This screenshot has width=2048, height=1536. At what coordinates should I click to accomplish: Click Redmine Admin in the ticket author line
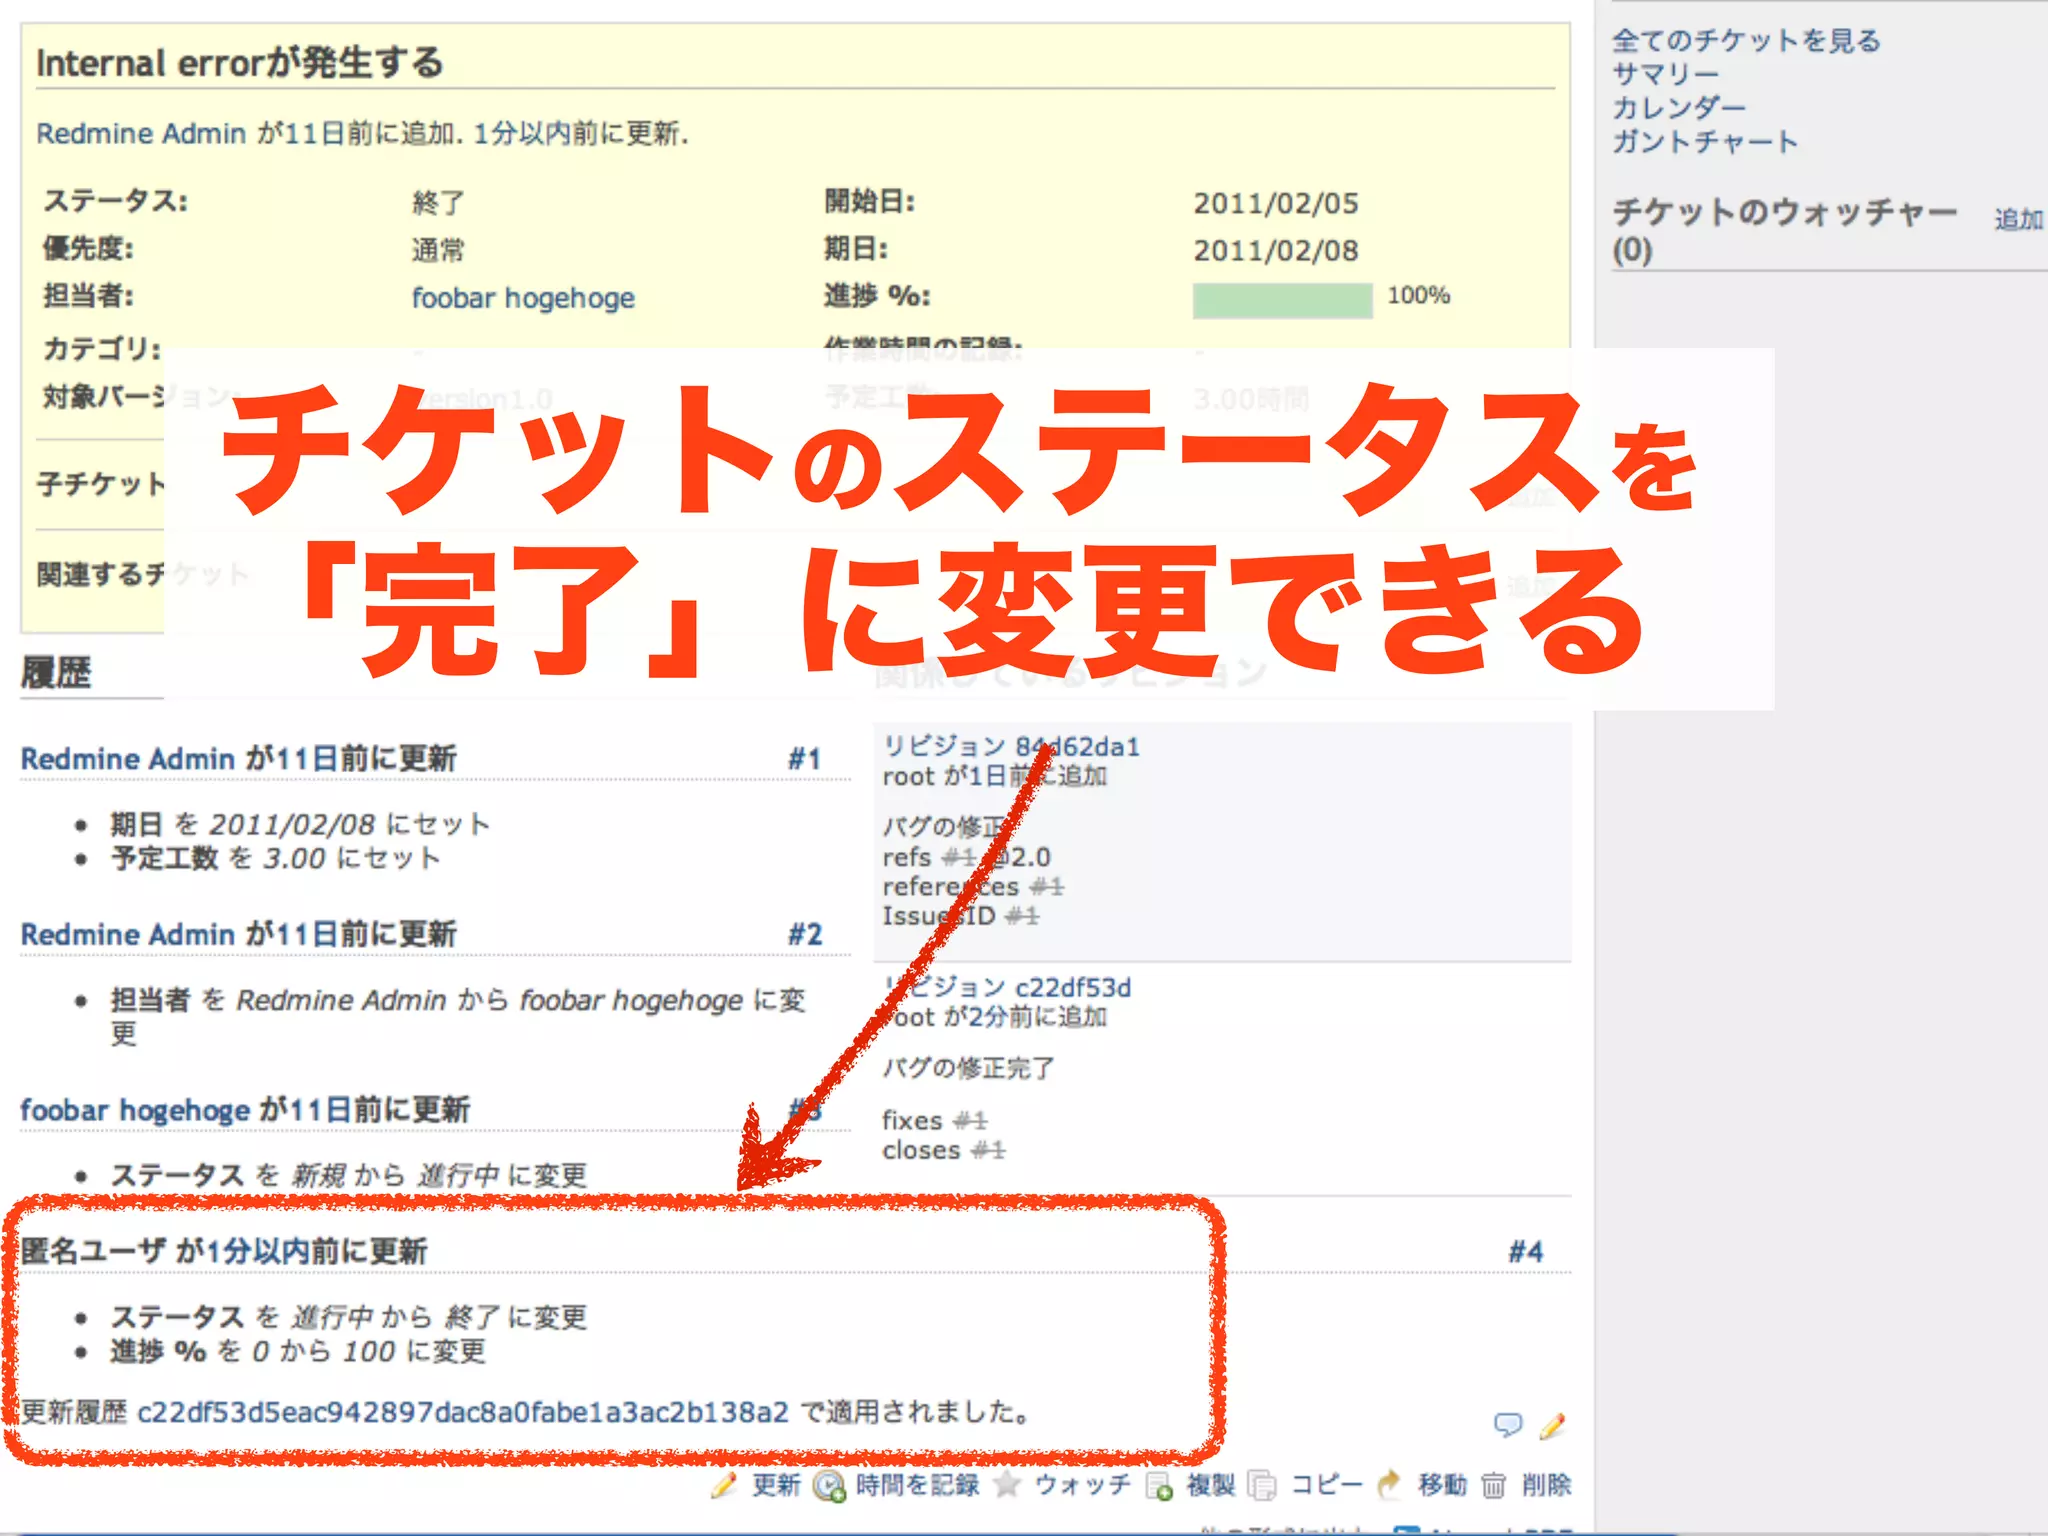(x=141, y=134)
